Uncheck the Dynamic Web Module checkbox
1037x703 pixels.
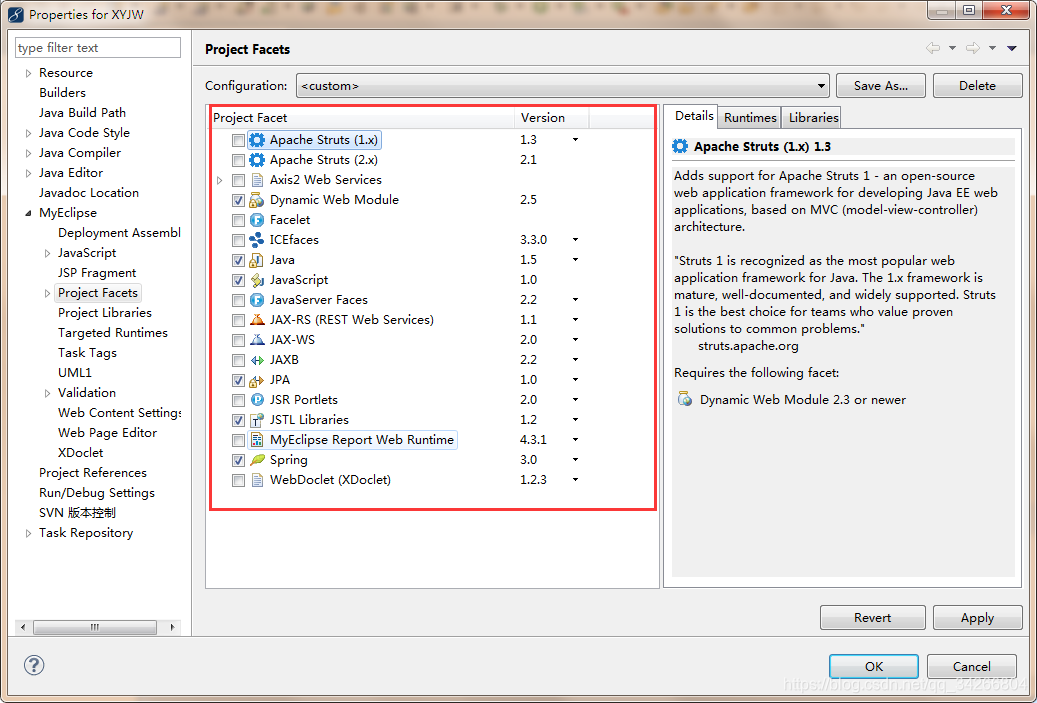(238, 200)
